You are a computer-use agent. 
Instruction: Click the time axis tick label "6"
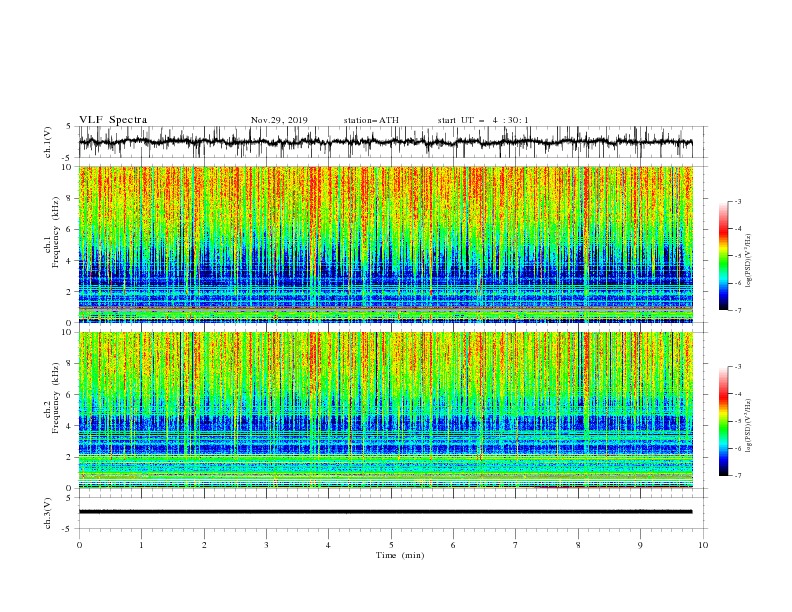tap(453, 545)
